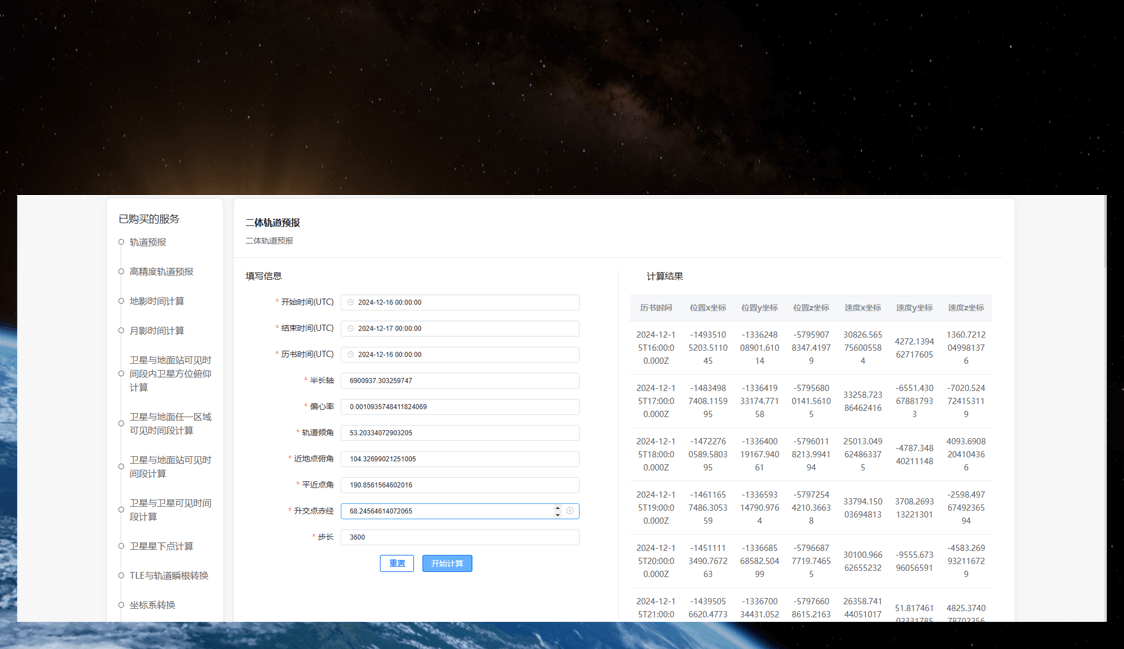Clear the 升交点赤经 field with its clear icon
The height and width of the screenshot is (649, 1124).
tap(570, 511)
